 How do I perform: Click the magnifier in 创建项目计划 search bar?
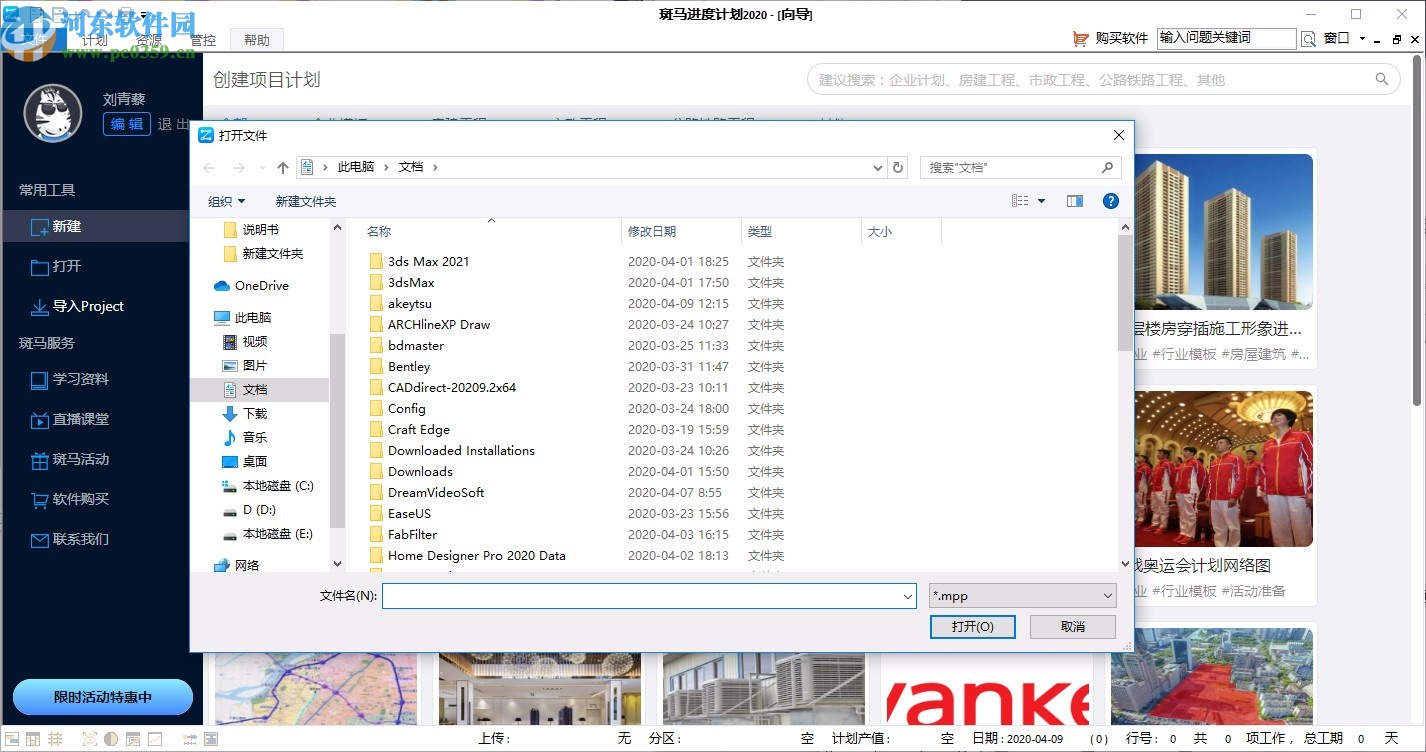tap(1382, 80)
